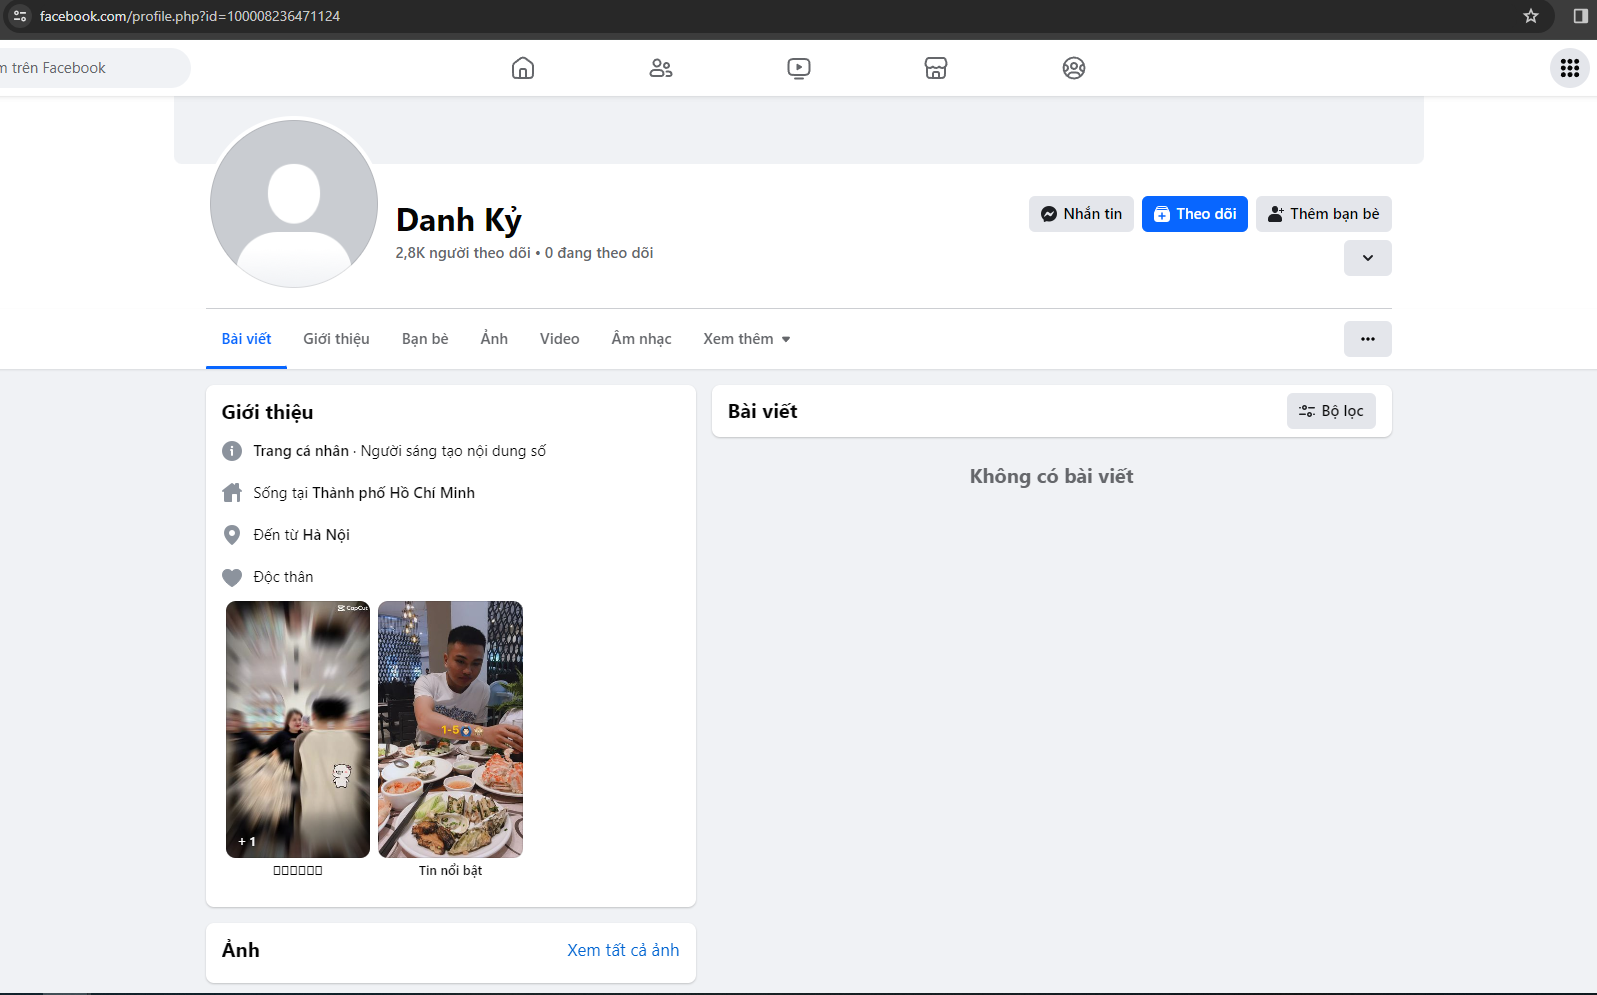
Task: Switch to the Ảnh tab
Action: click(494, 339)
